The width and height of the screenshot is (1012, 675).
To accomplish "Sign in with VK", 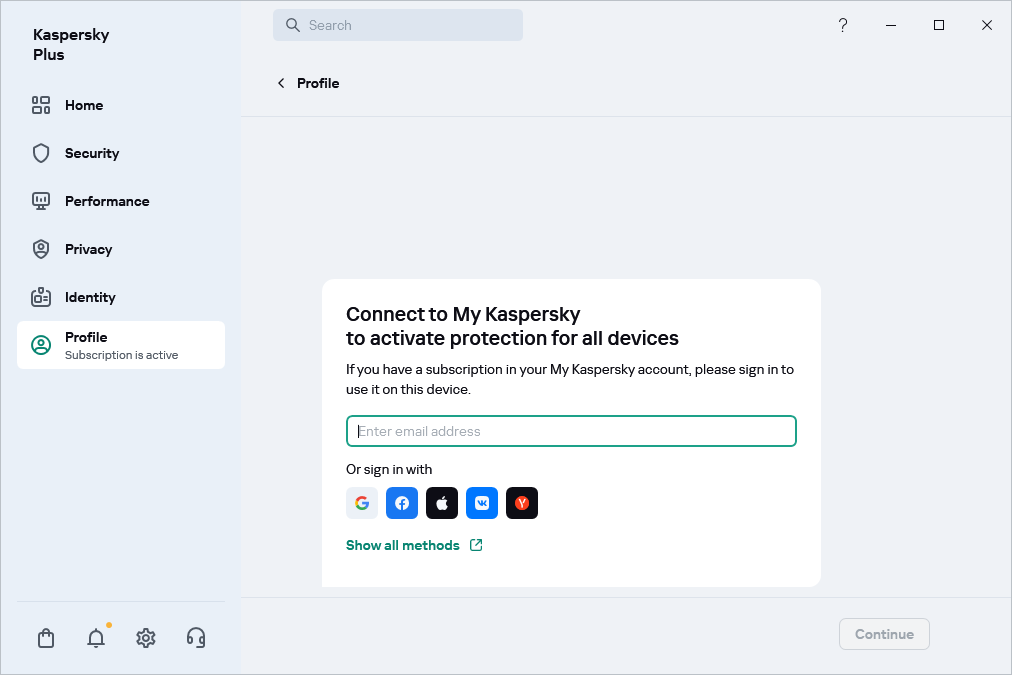I will 481,503.
